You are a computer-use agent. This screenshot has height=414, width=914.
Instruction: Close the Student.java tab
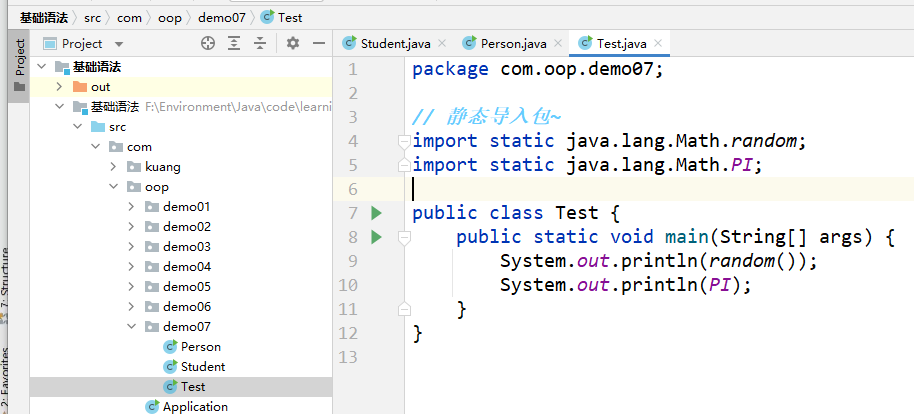pos(441,43)
